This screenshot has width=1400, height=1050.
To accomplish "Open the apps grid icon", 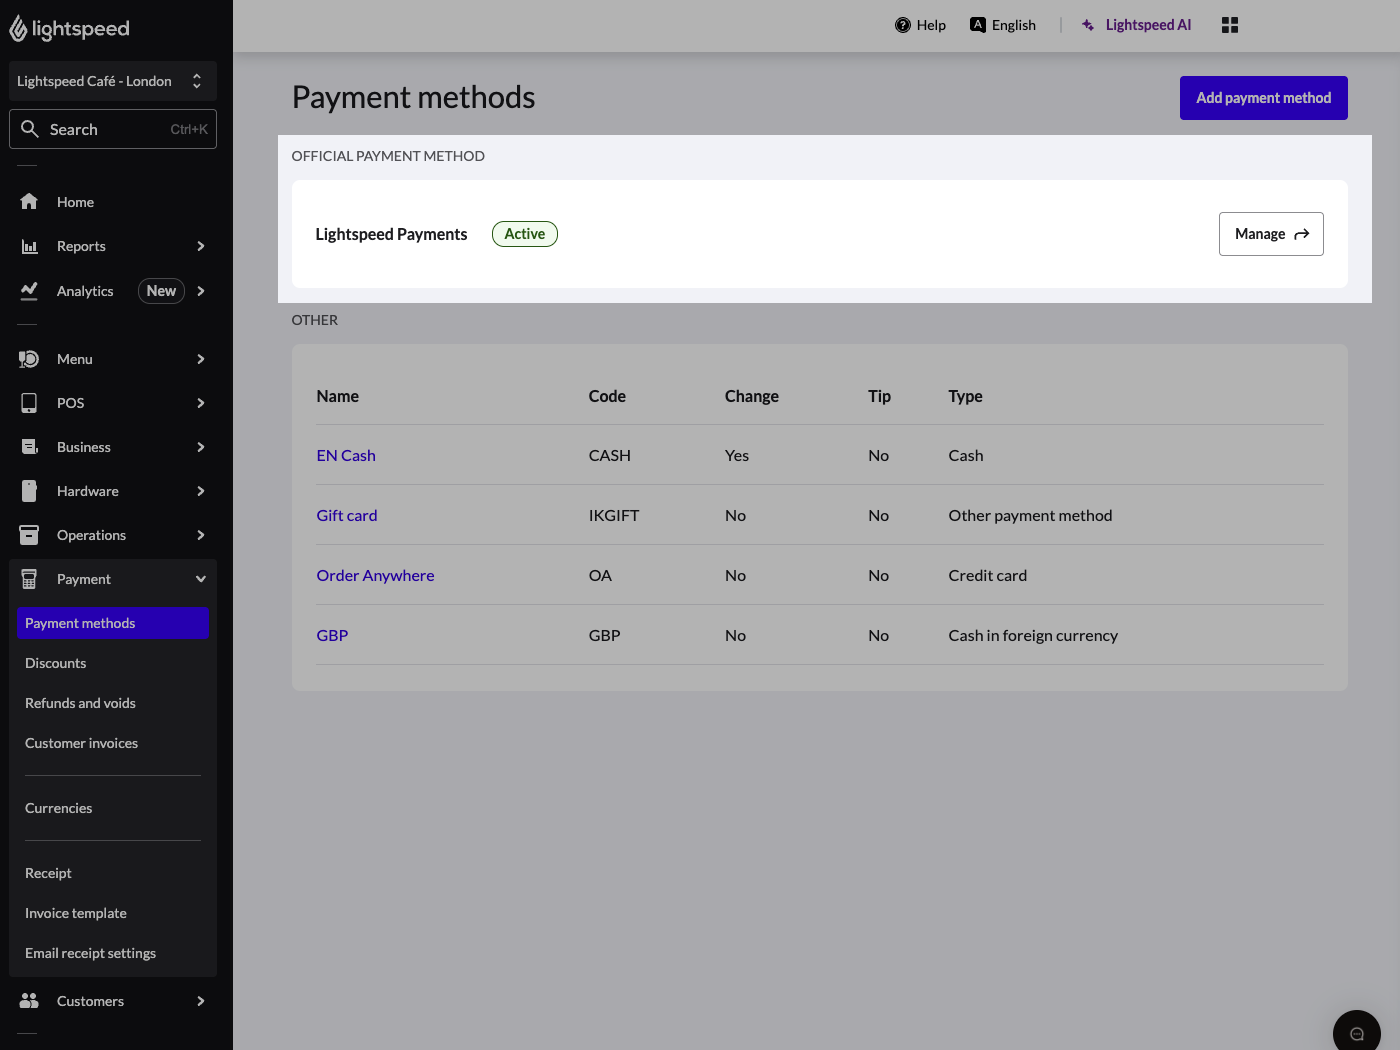I will pyautogui.click(x=1229, y=24).
